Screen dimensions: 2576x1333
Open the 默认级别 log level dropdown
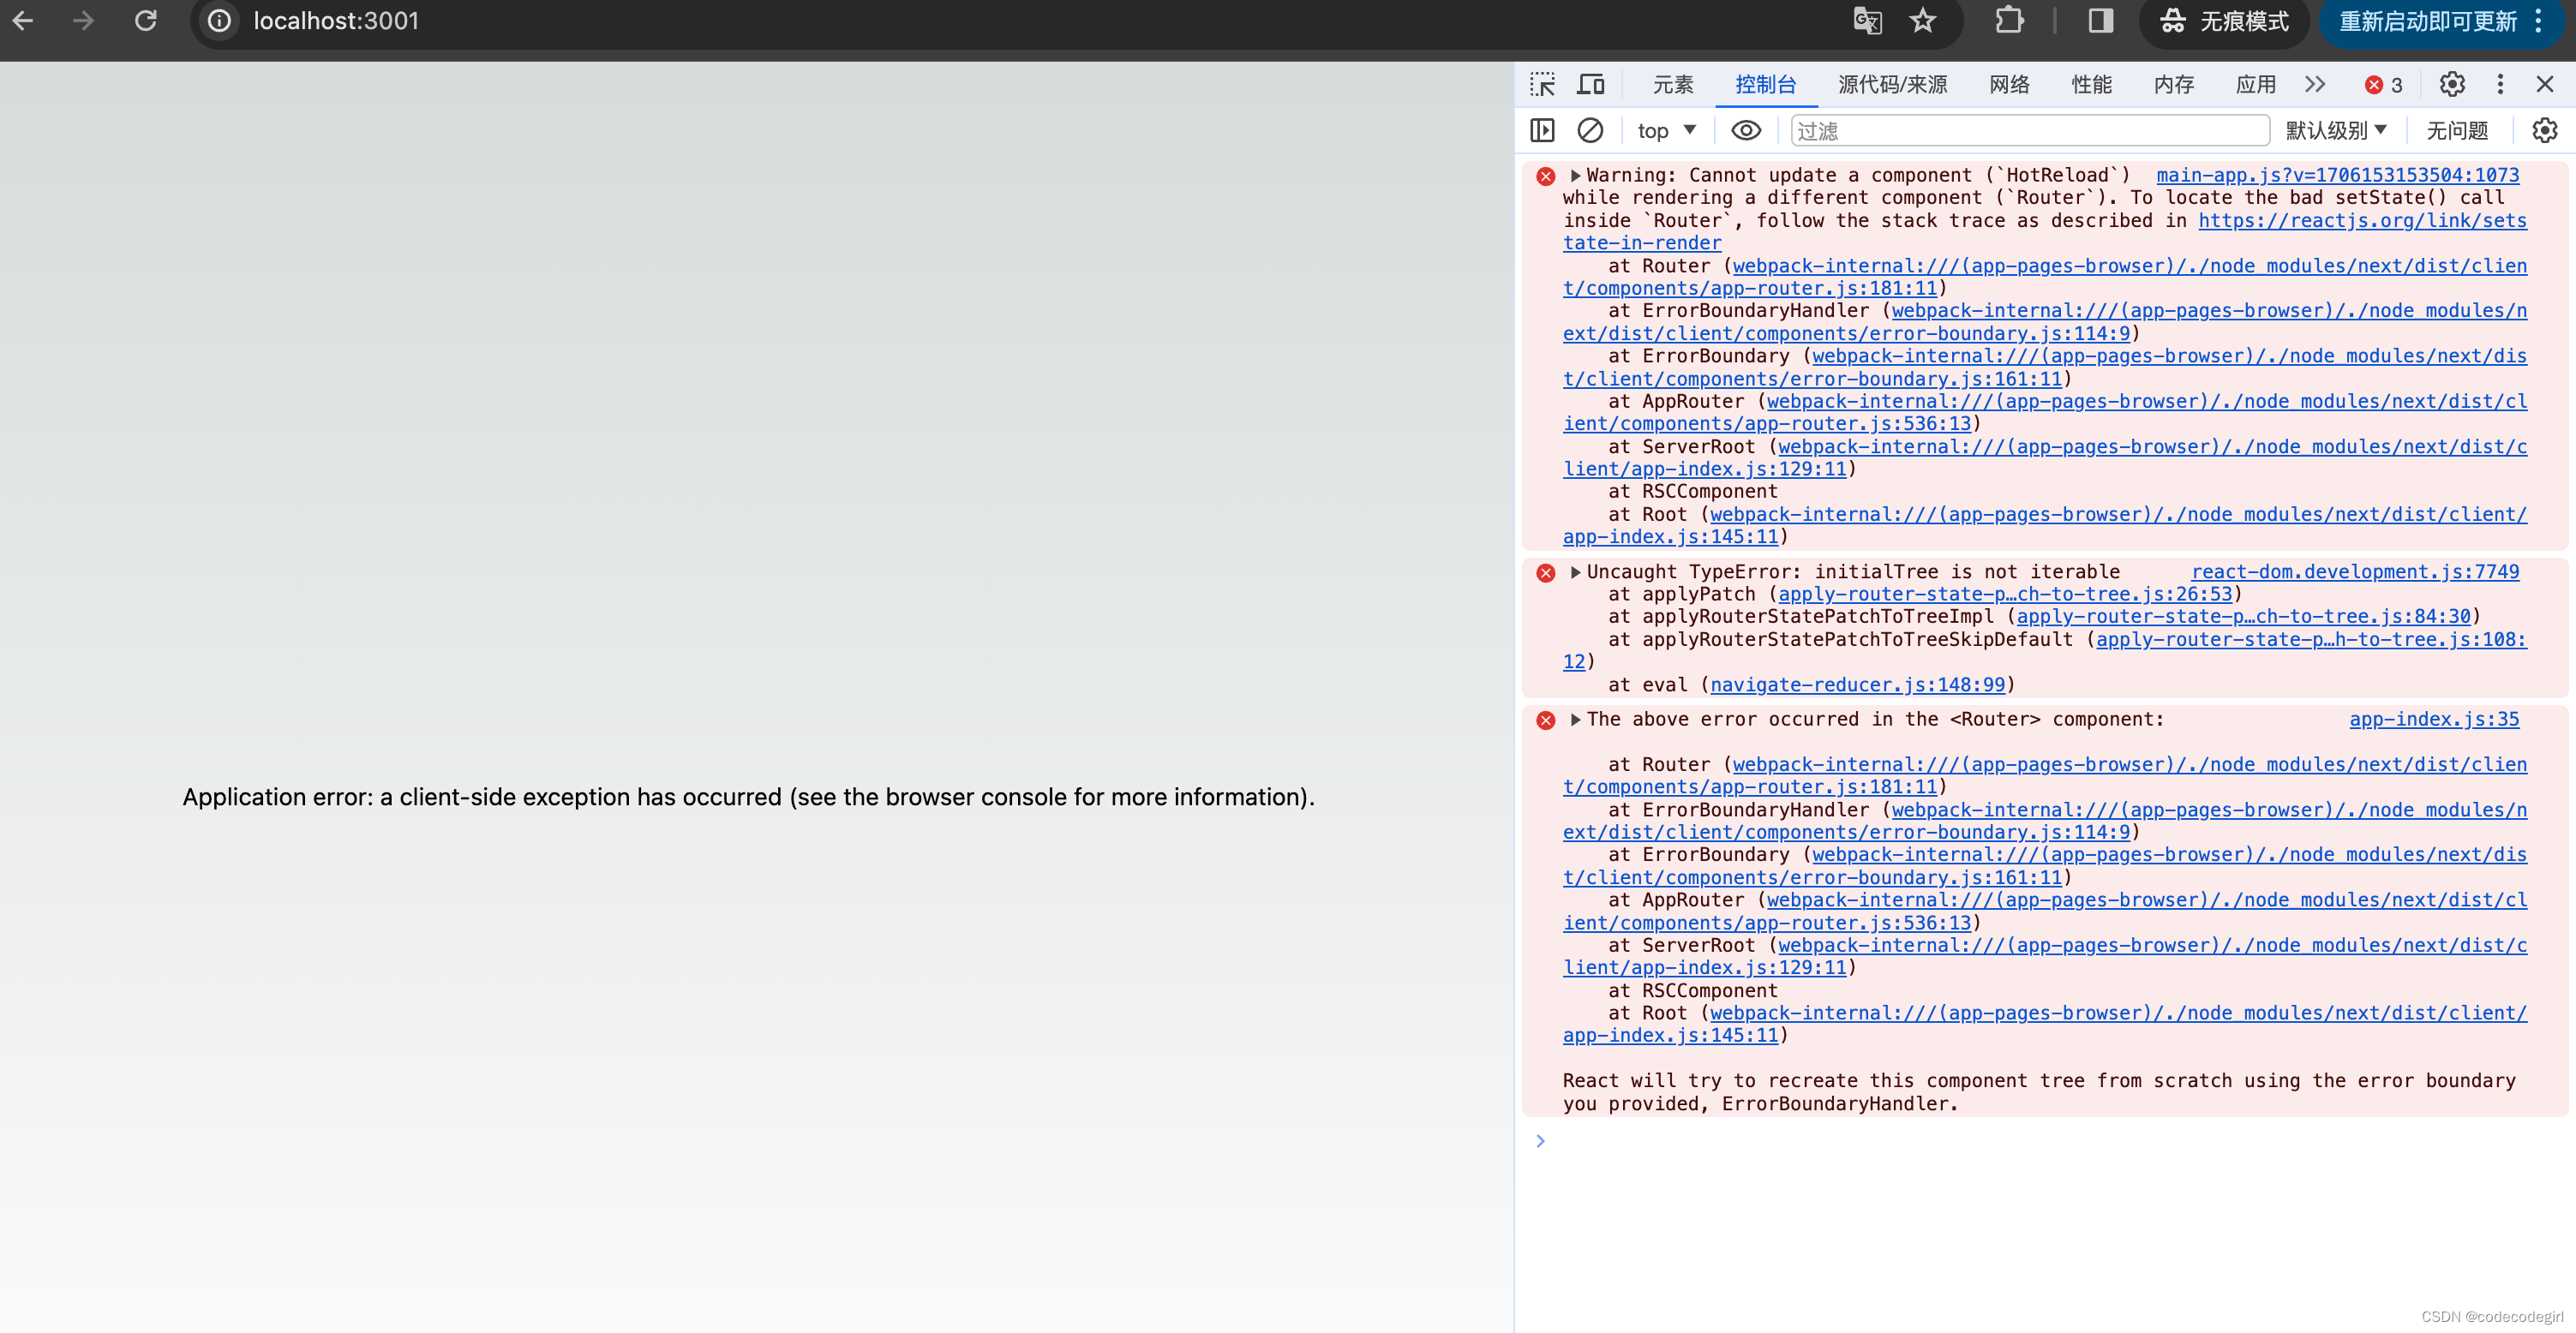pos(2336,131)
